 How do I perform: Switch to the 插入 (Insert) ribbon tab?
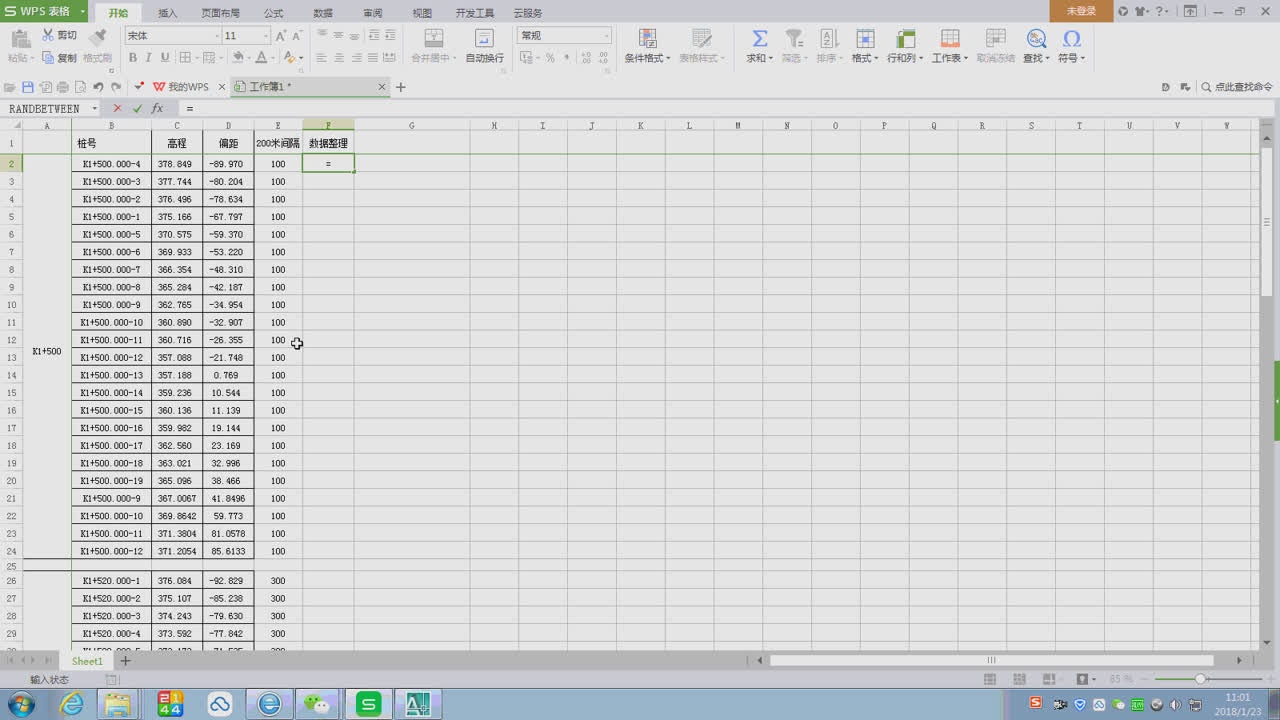coord(168,13)
